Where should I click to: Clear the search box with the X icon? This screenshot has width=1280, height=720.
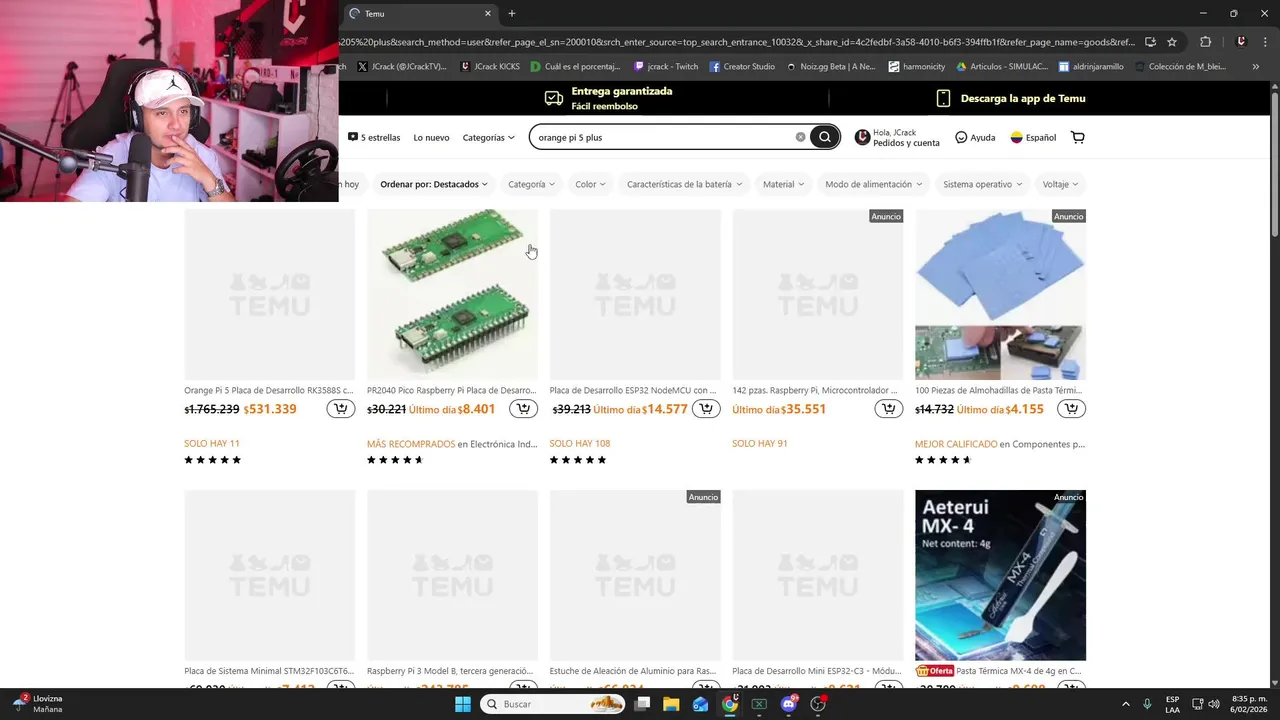pos(800,137)
